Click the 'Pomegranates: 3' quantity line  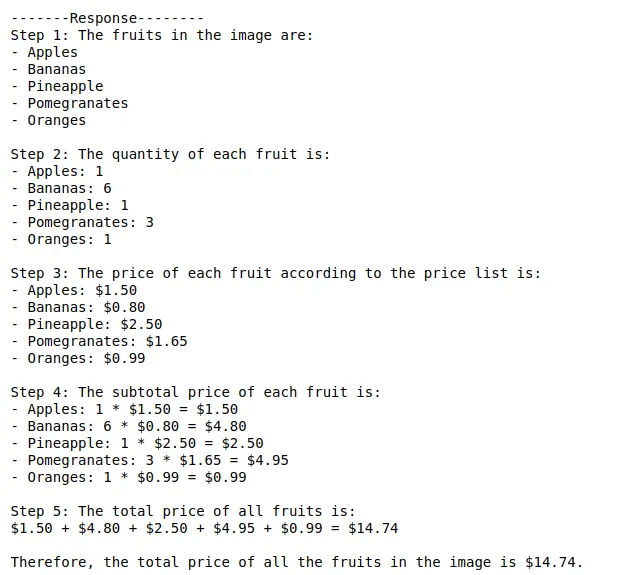point(90,222)
